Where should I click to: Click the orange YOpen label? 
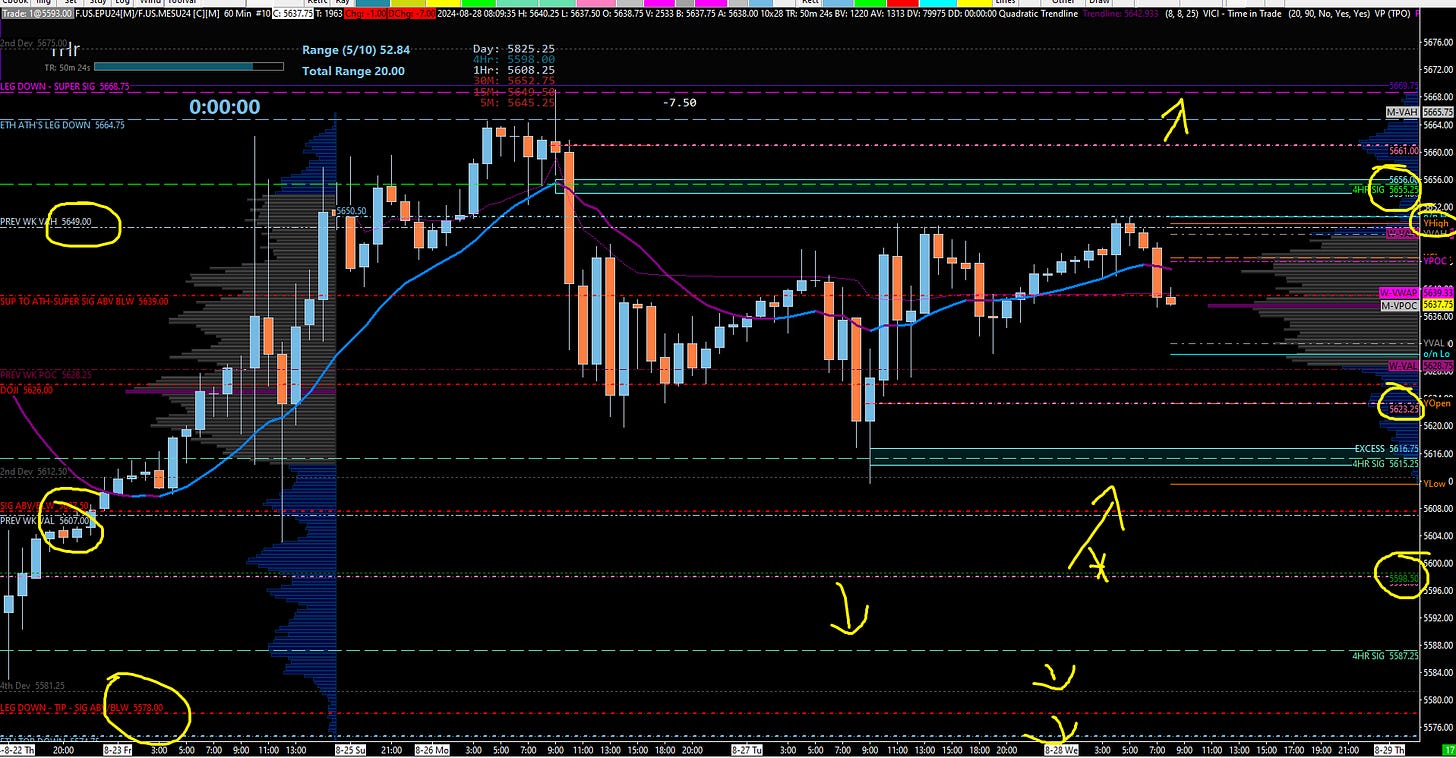click(x=1438, y=403)
